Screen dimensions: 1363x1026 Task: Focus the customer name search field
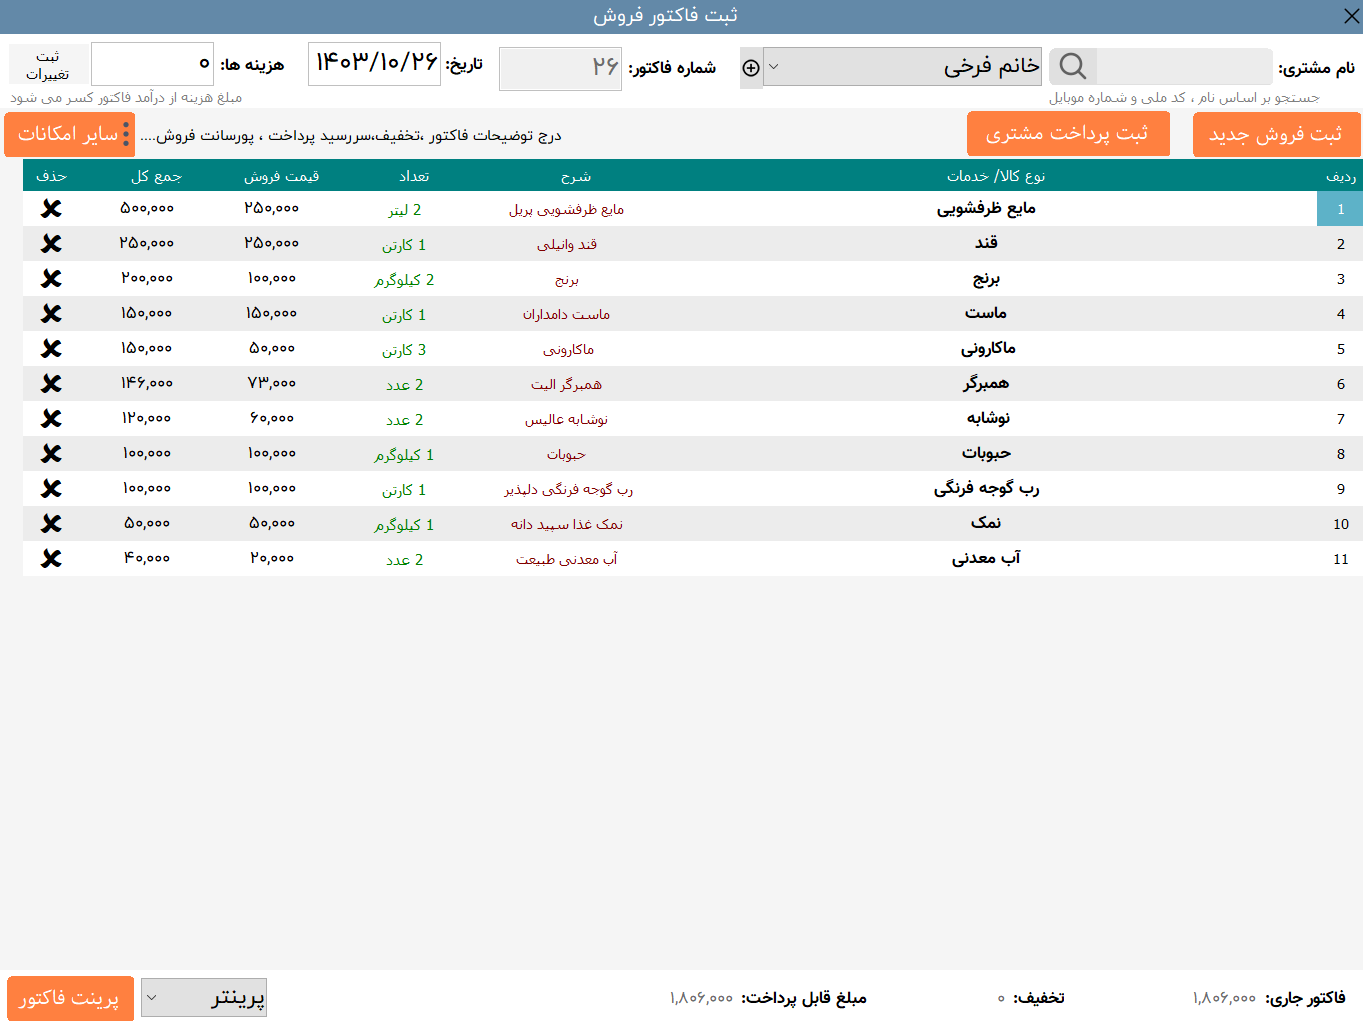1184,67
